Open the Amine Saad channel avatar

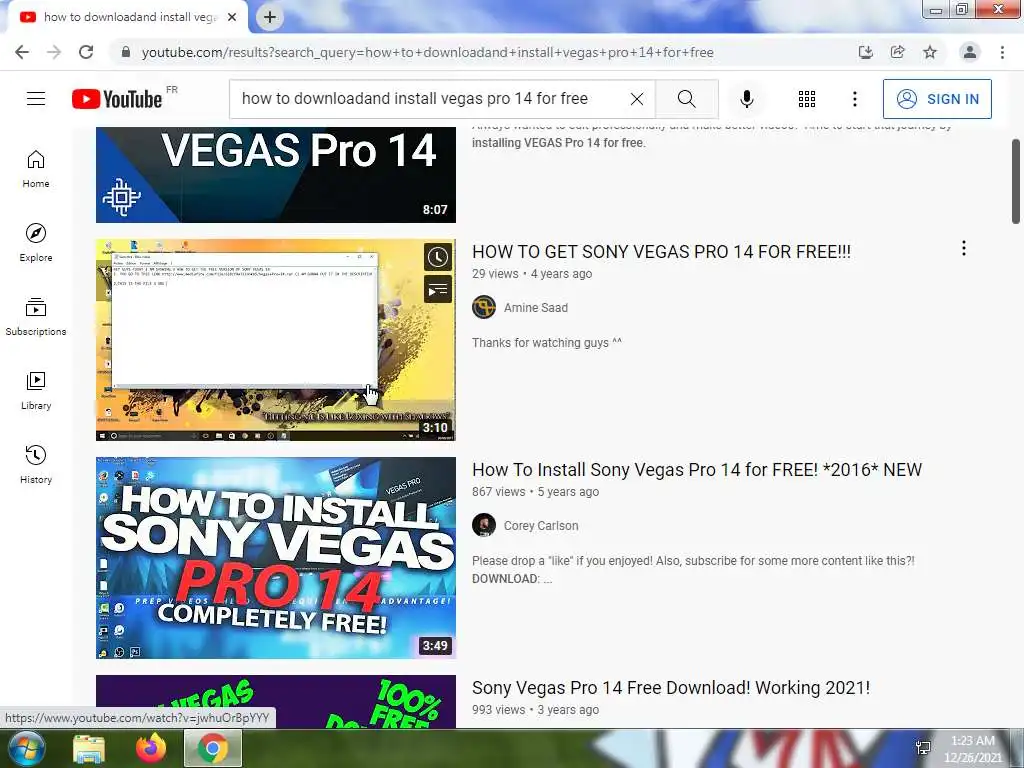(x=484, y=307)
